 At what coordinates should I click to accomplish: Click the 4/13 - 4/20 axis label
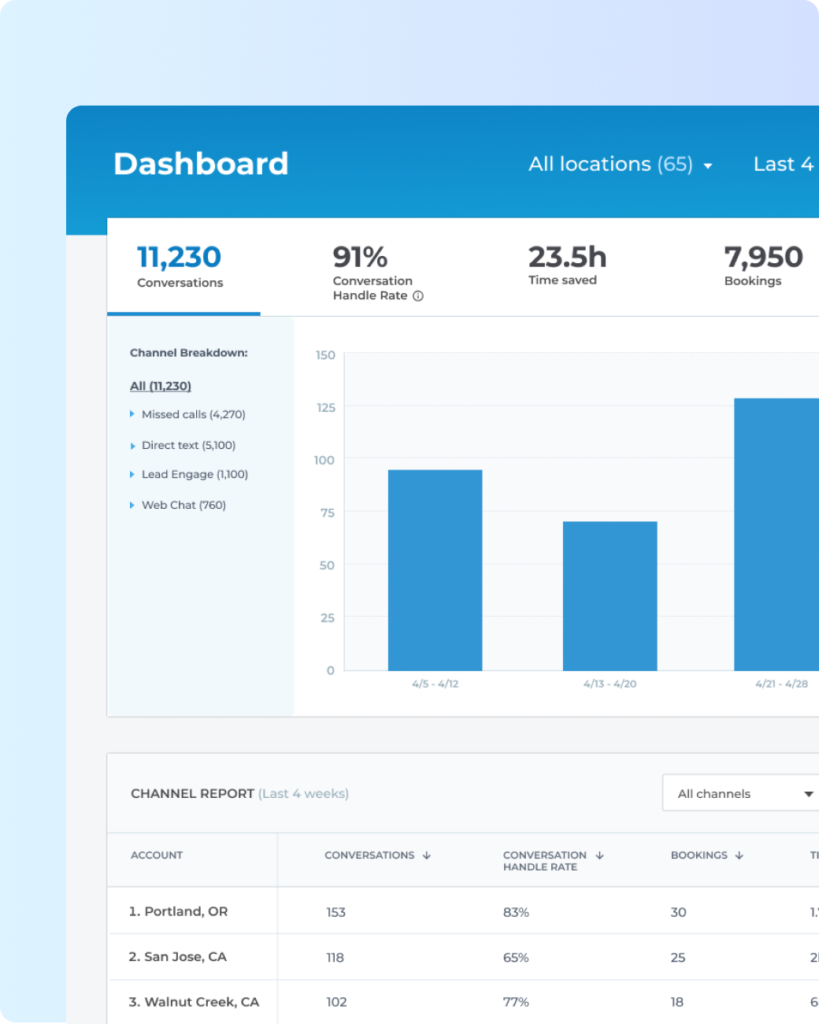pyautogui.click(x=610, y=684)
